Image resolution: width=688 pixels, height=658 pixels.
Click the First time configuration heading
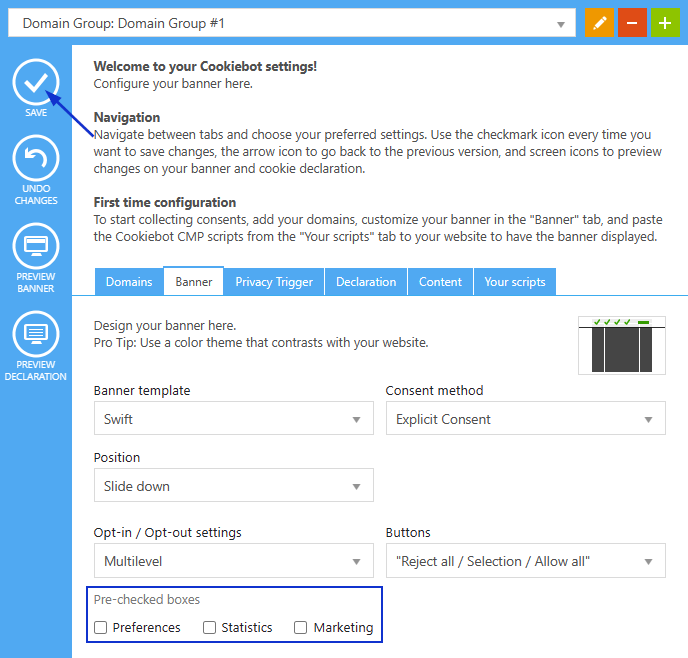pyautogui.click(x=165, y=203)
